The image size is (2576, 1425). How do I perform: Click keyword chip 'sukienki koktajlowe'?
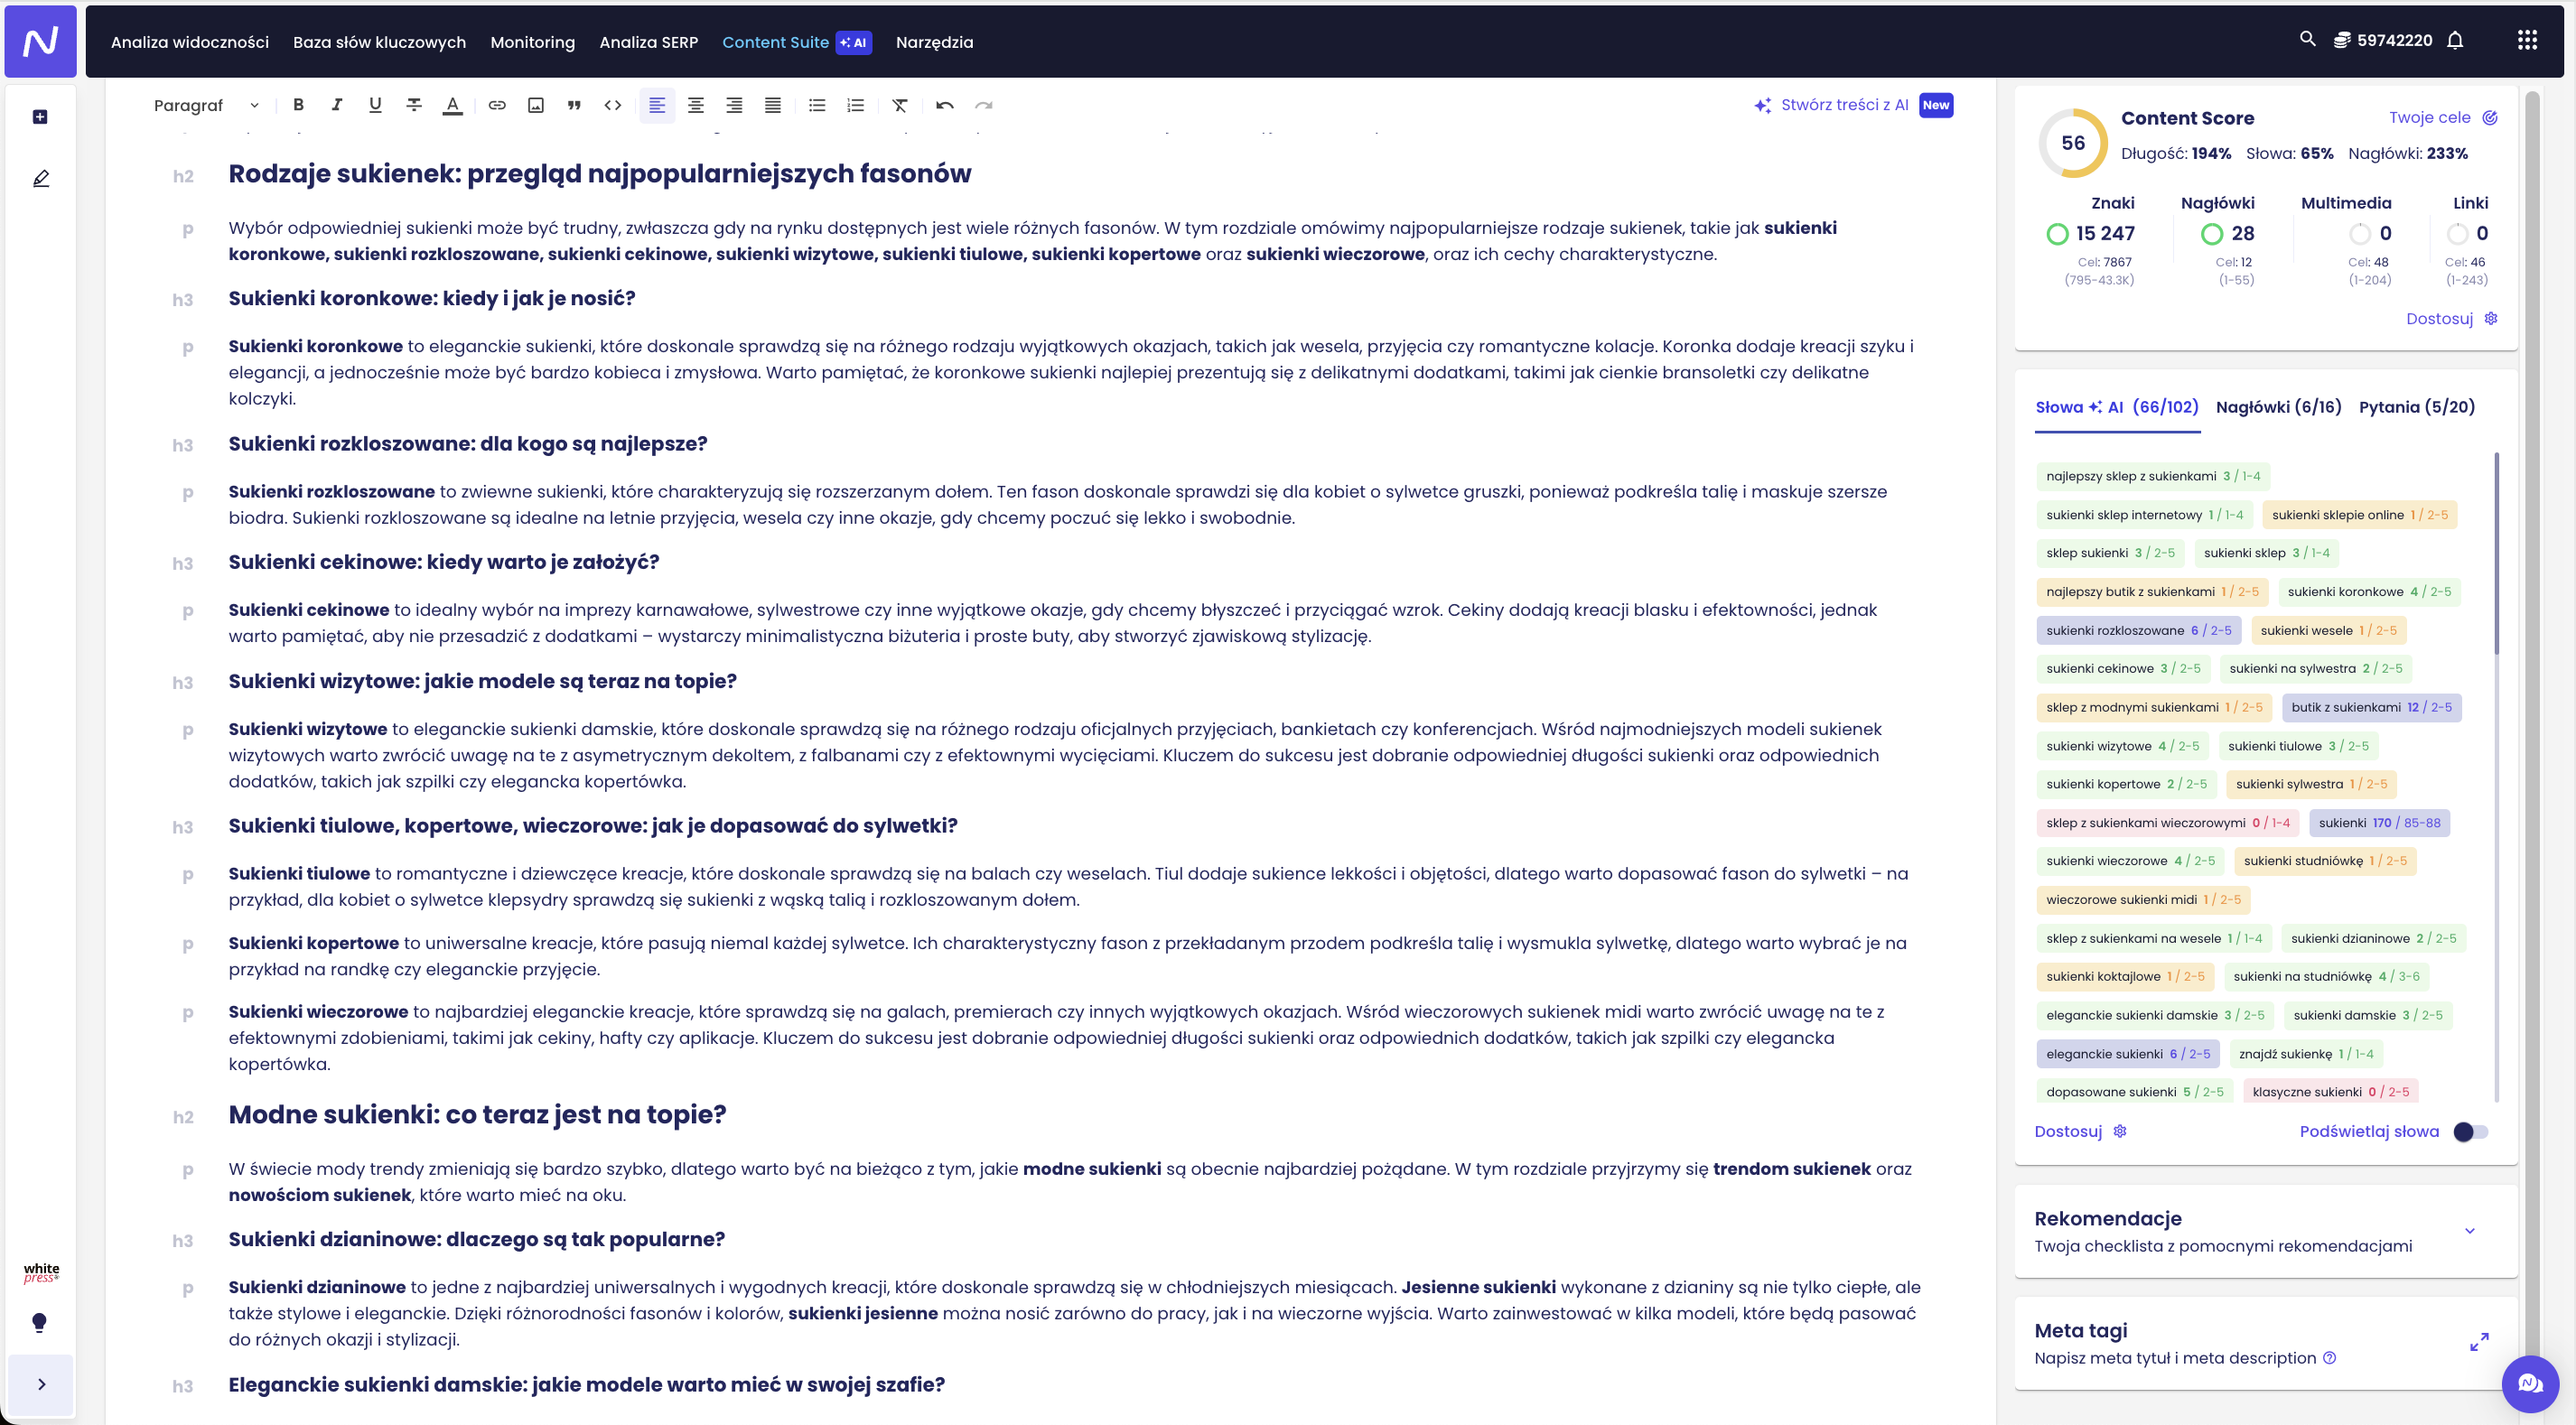pos(2125,976)
